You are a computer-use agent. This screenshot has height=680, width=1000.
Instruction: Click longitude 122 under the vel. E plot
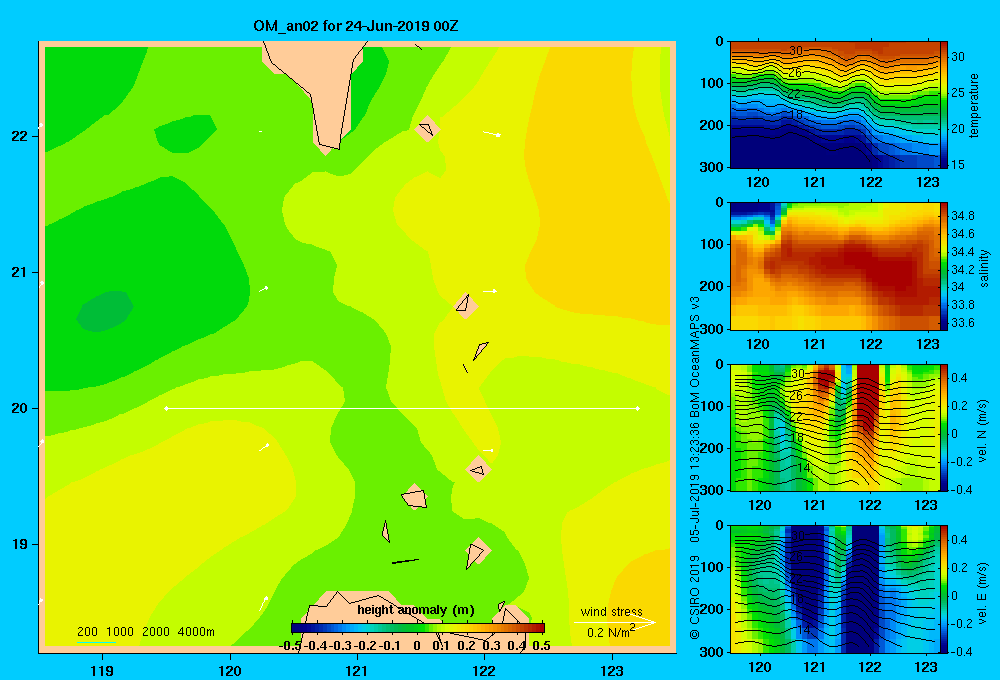pos(870,667)
